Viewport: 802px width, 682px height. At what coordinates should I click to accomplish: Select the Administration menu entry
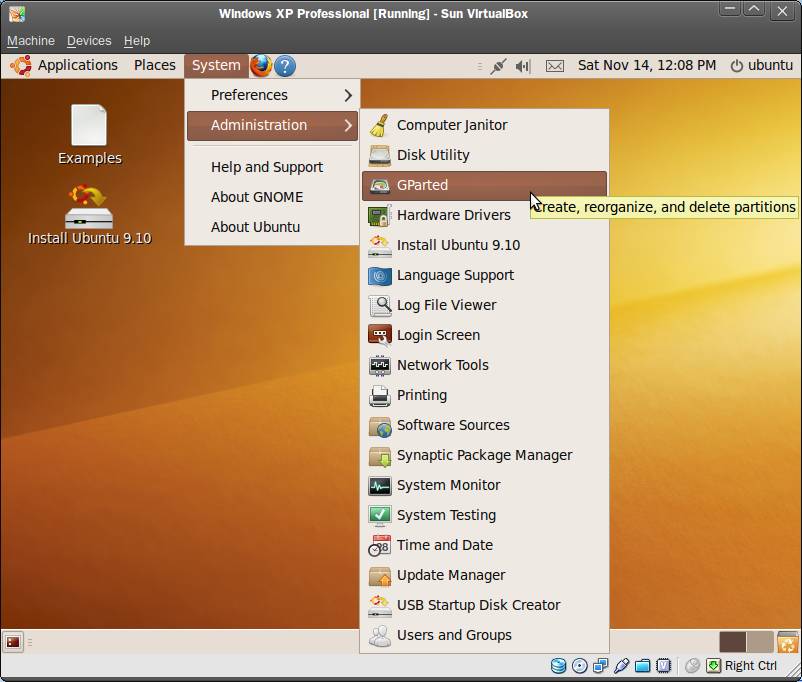(272, 125)
